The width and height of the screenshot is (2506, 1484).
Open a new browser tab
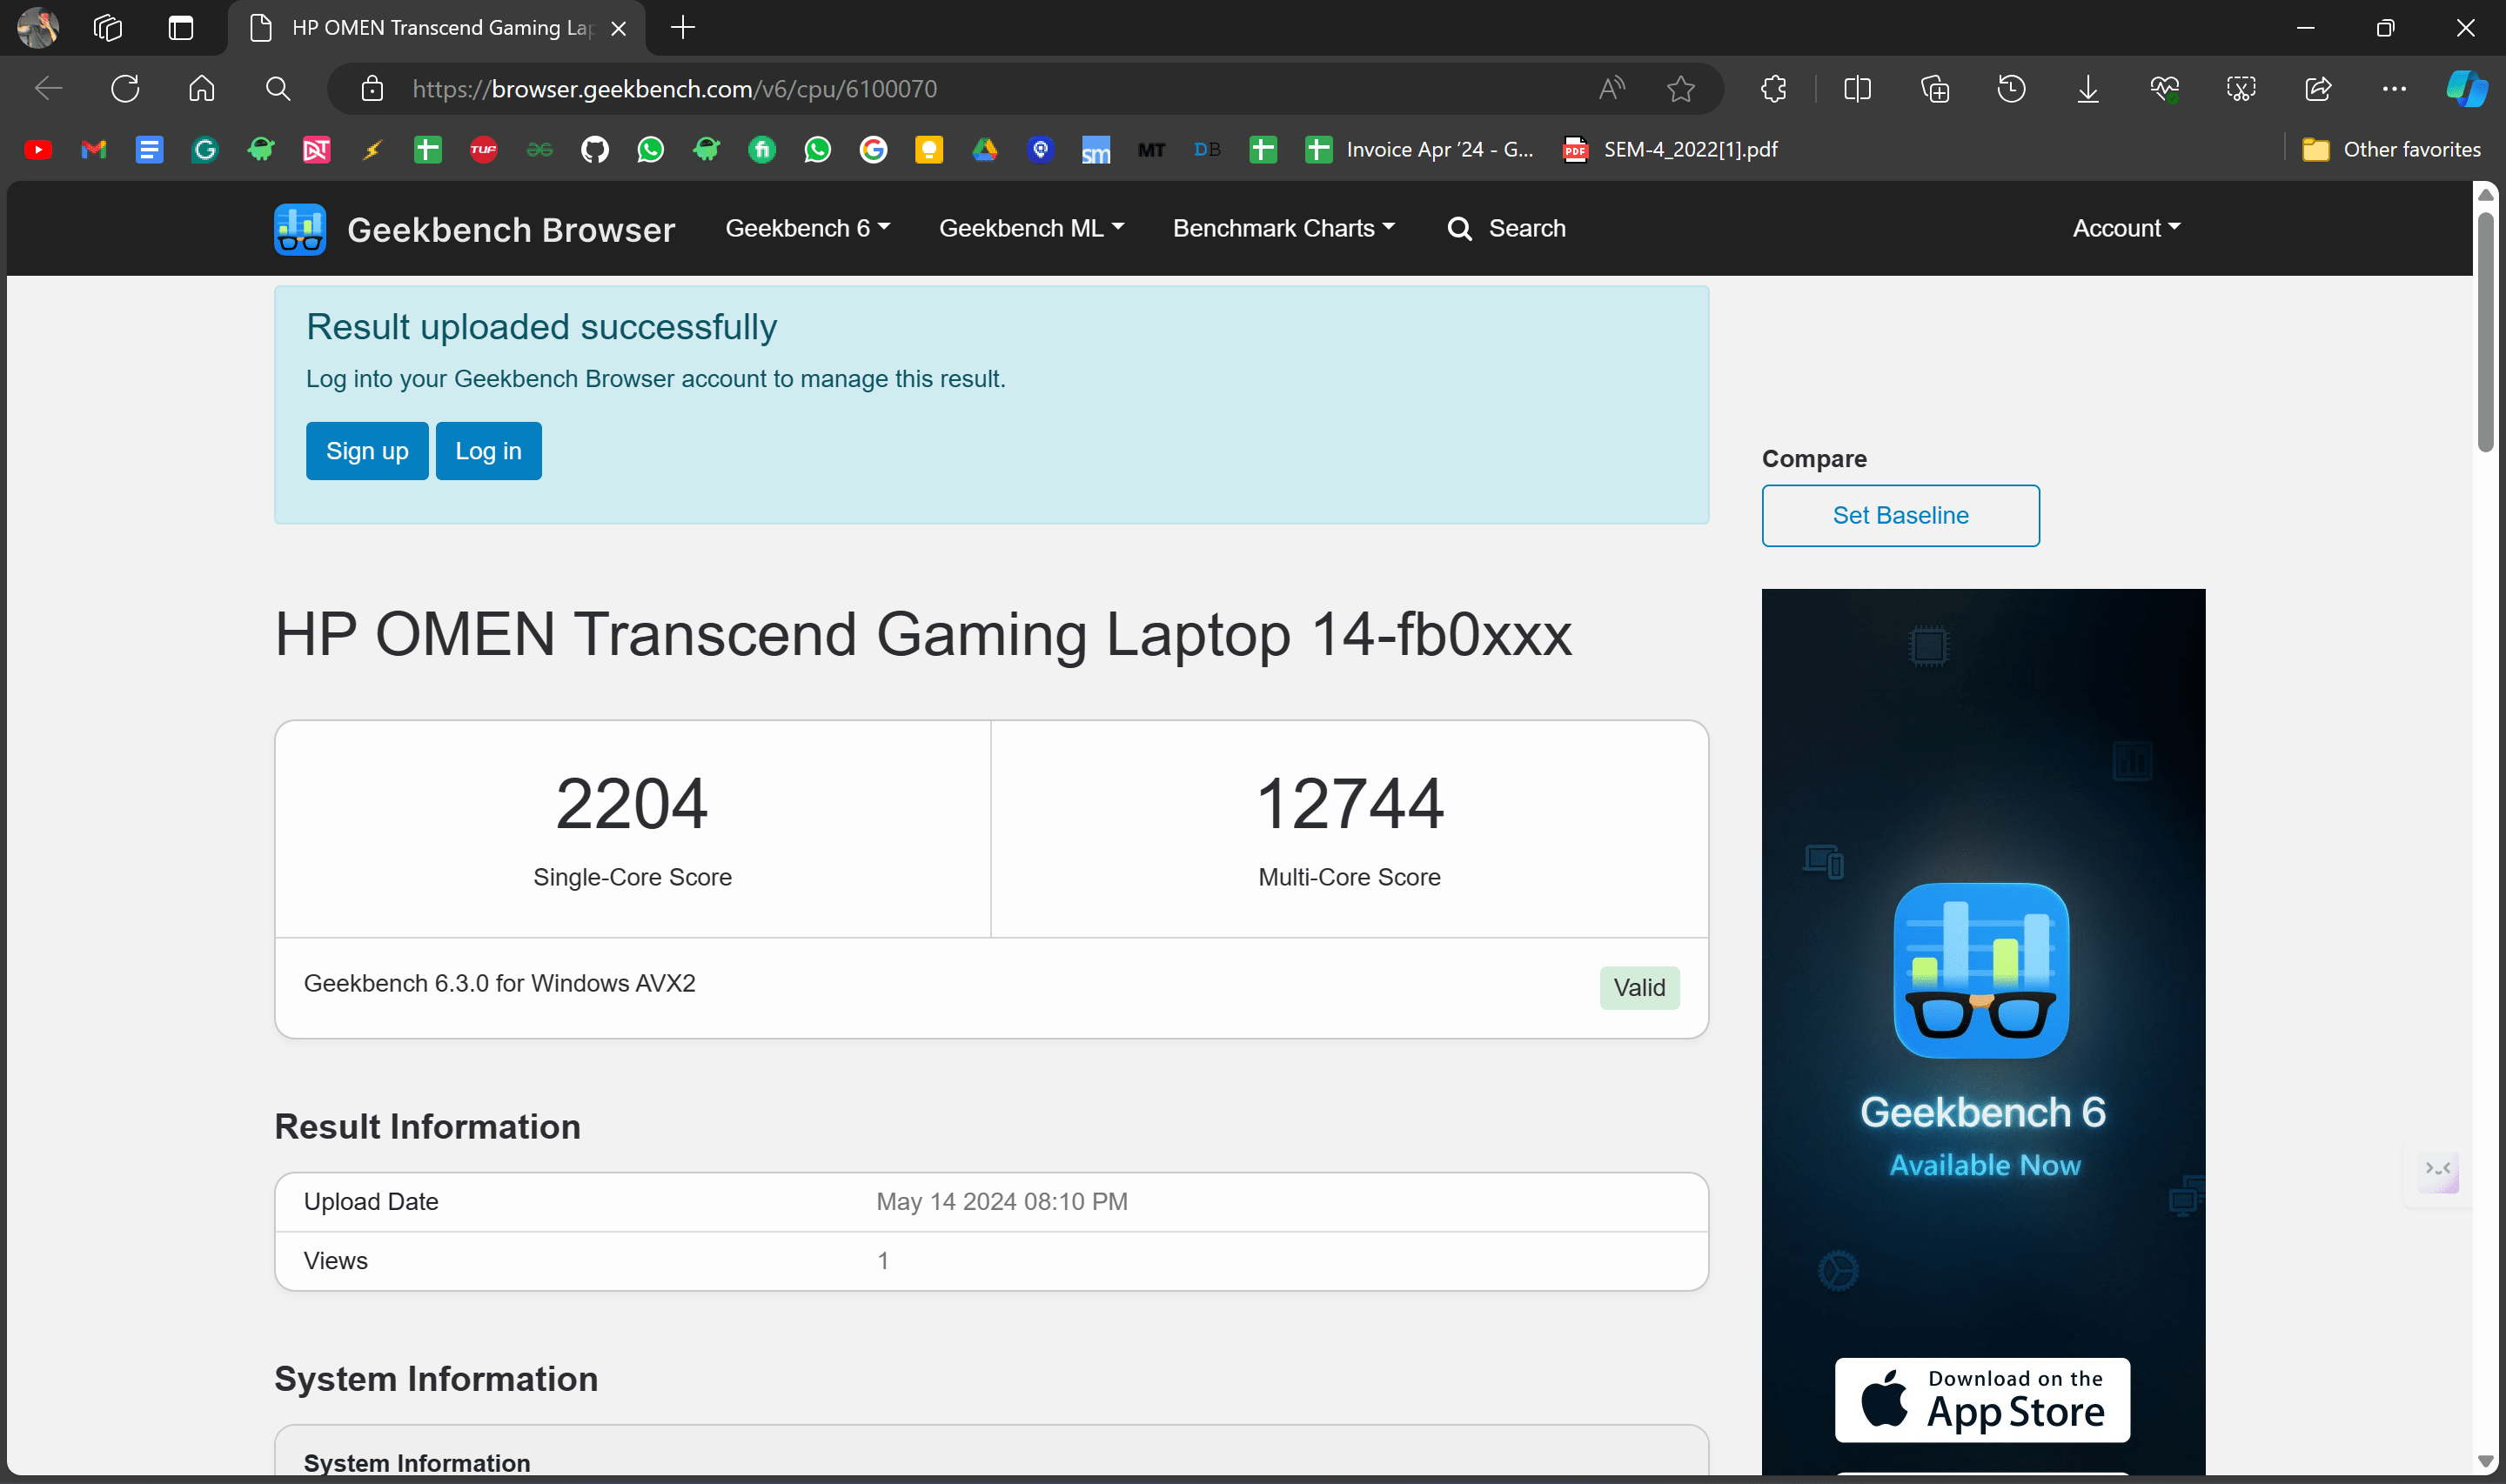pos(683,27)
